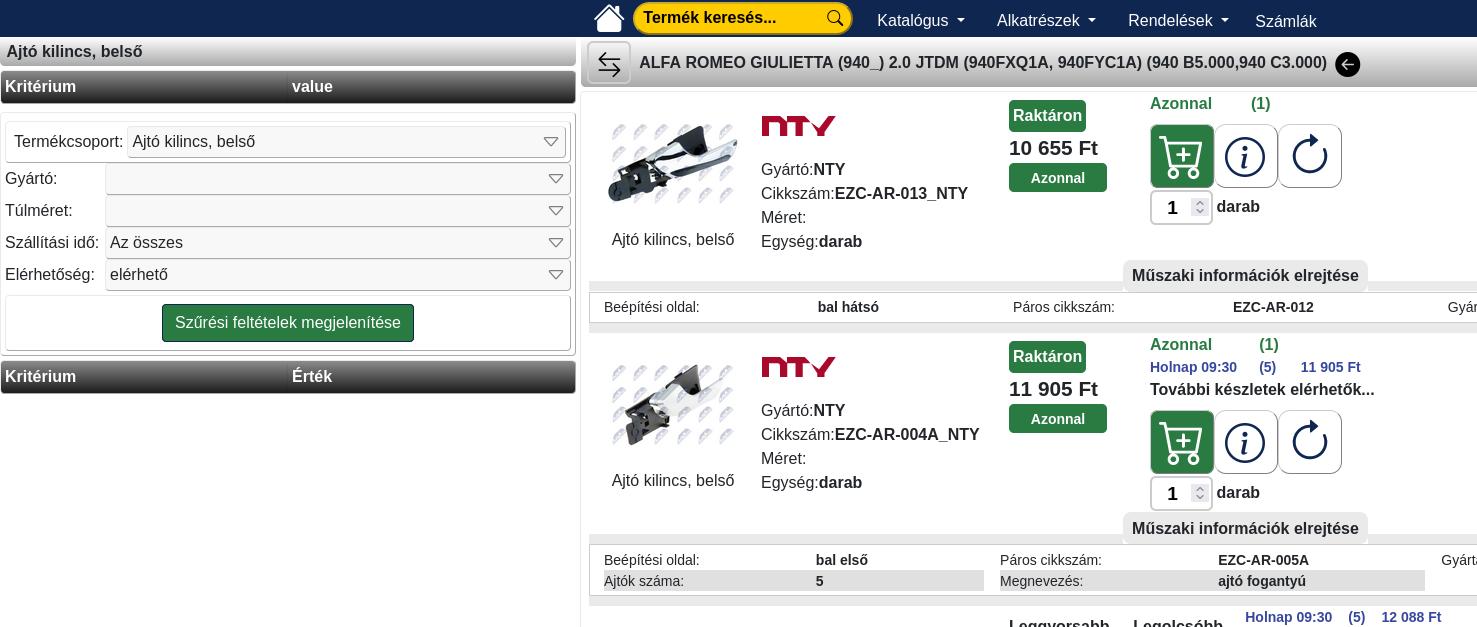Click the Azonnal button under 10 655 Ft
Image resolution: width=1477 pixels, height=627 pixels.
(x=1057, y=178)
